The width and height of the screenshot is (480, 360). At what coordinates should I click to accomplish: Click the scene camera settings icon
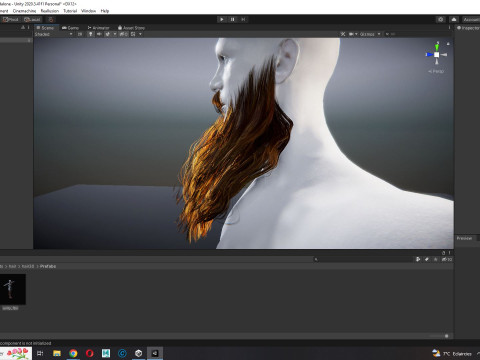coord(351,34)
